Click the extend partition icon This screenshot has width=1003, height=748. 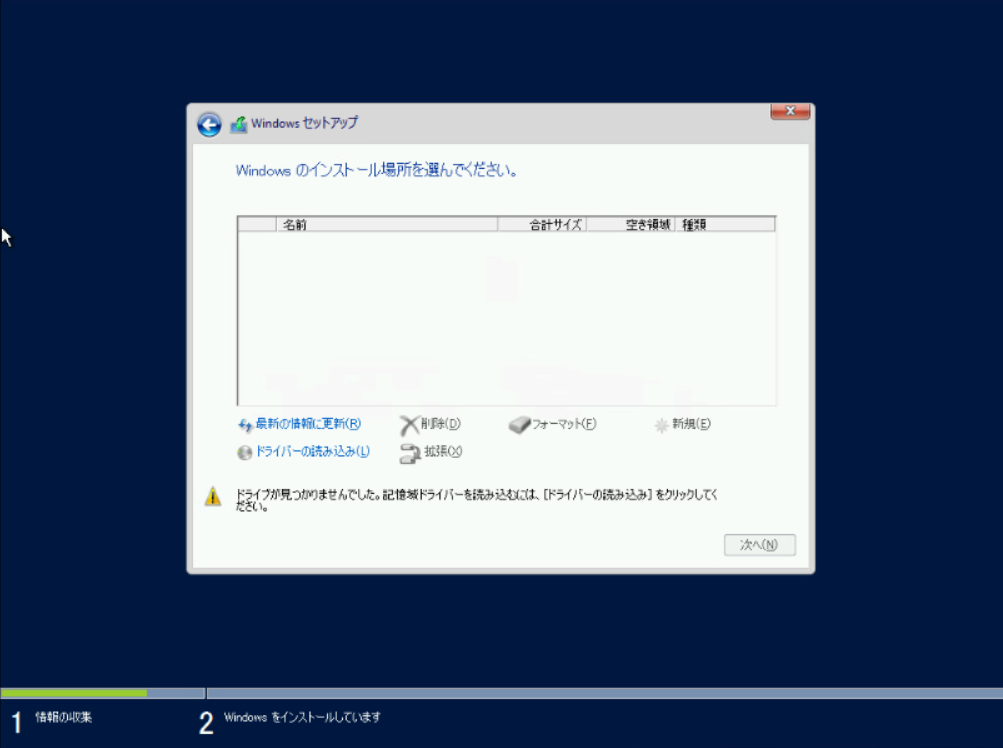point(409,453)
